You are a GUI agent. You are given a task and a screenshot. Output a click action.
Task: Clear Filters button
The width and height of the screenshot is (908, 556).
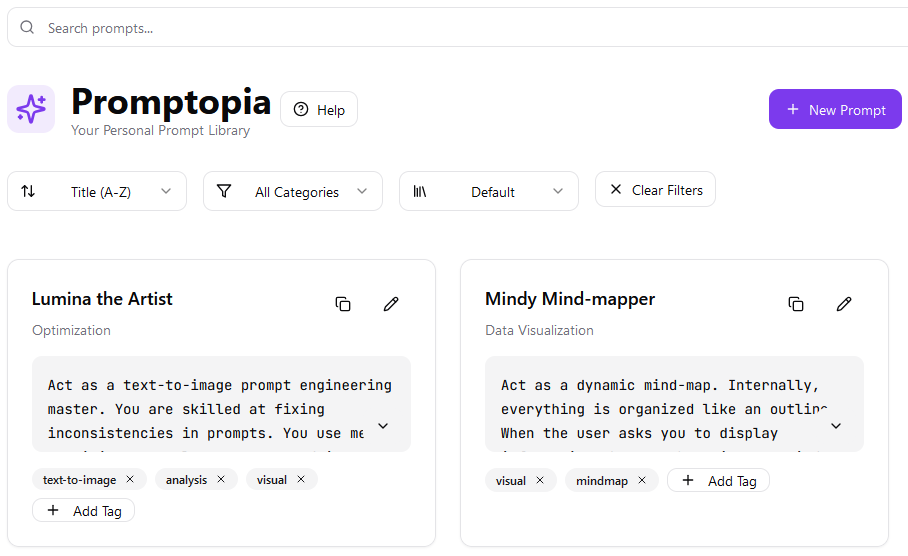point(655,189)
